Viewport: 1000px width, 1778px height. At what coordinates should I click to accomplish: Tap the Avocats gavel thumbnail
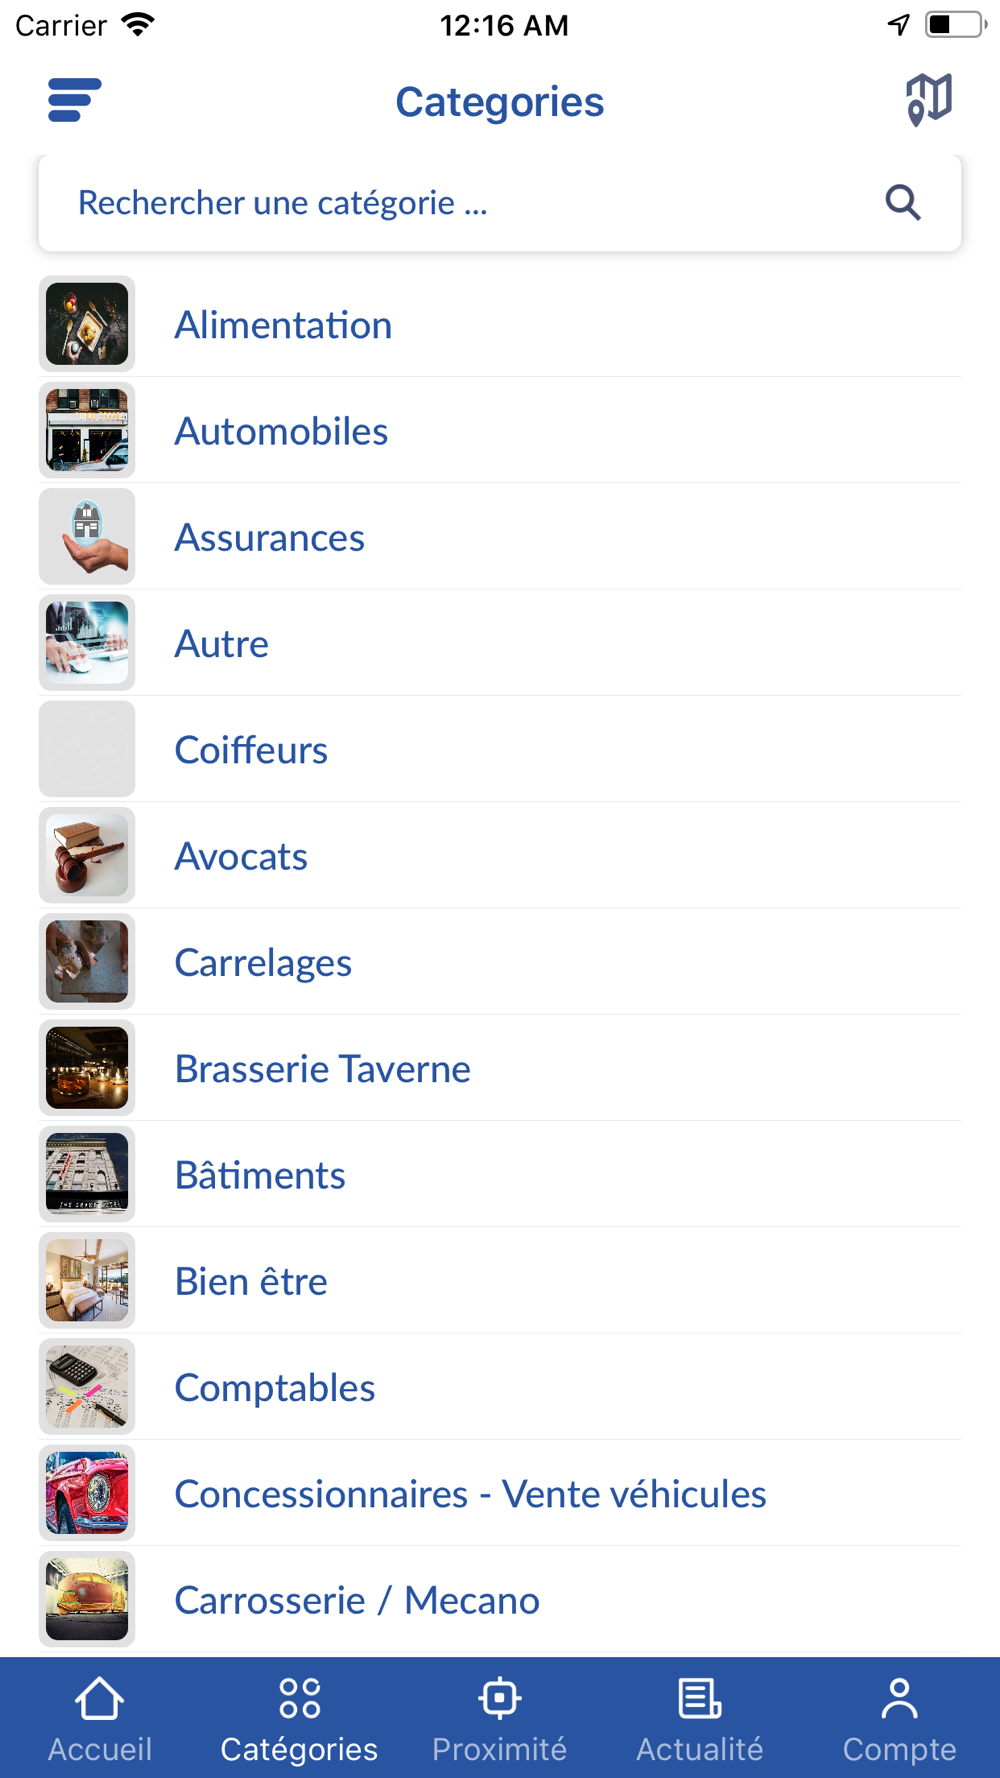tap(87, 856)
